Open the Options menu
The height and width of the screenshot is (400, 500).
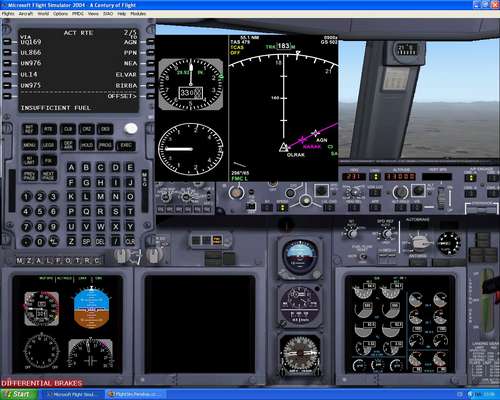pyautogui.click(x=60, y=14)
